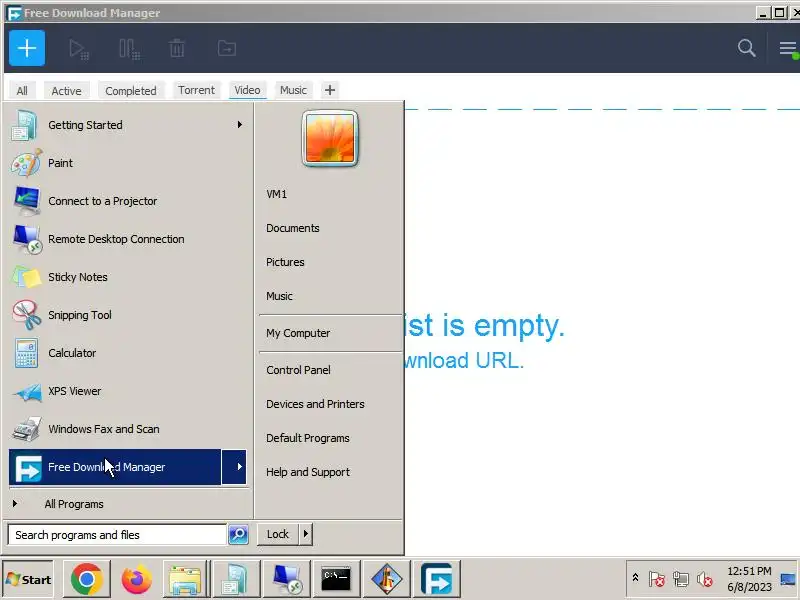Viewport: 800px width, 600px height.
Task: Launch Remote Desktop Connection
Action: (x=128, y=239)
